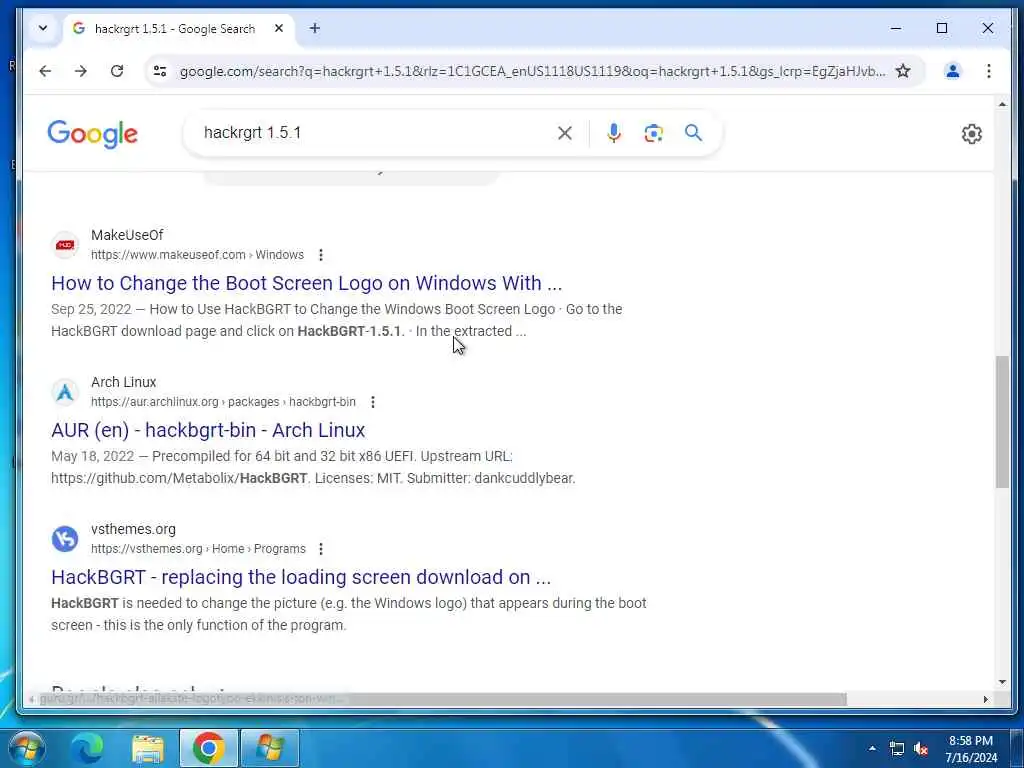Select the hackrgrt 1.5.1 Google Search tab
This screenshot has width=1024, height=768.
tap(174, 29)
